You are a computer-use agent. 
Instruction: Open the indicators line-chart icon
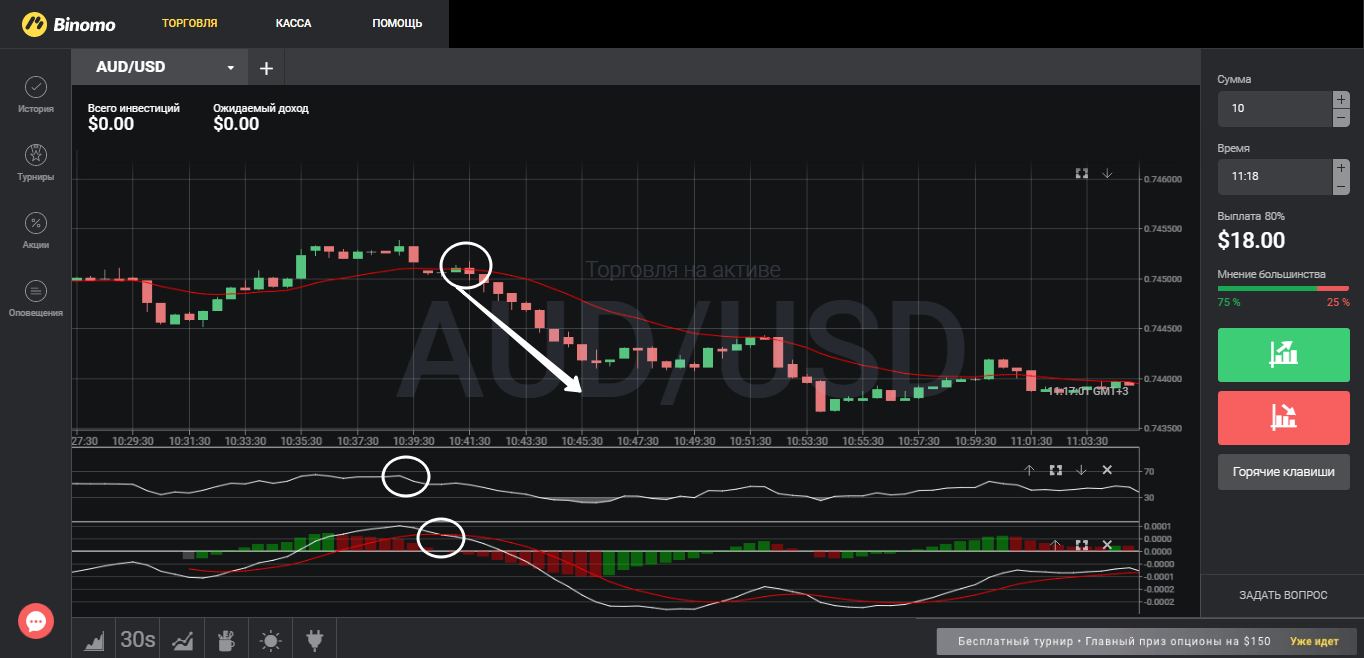click(x=183, y=639)
